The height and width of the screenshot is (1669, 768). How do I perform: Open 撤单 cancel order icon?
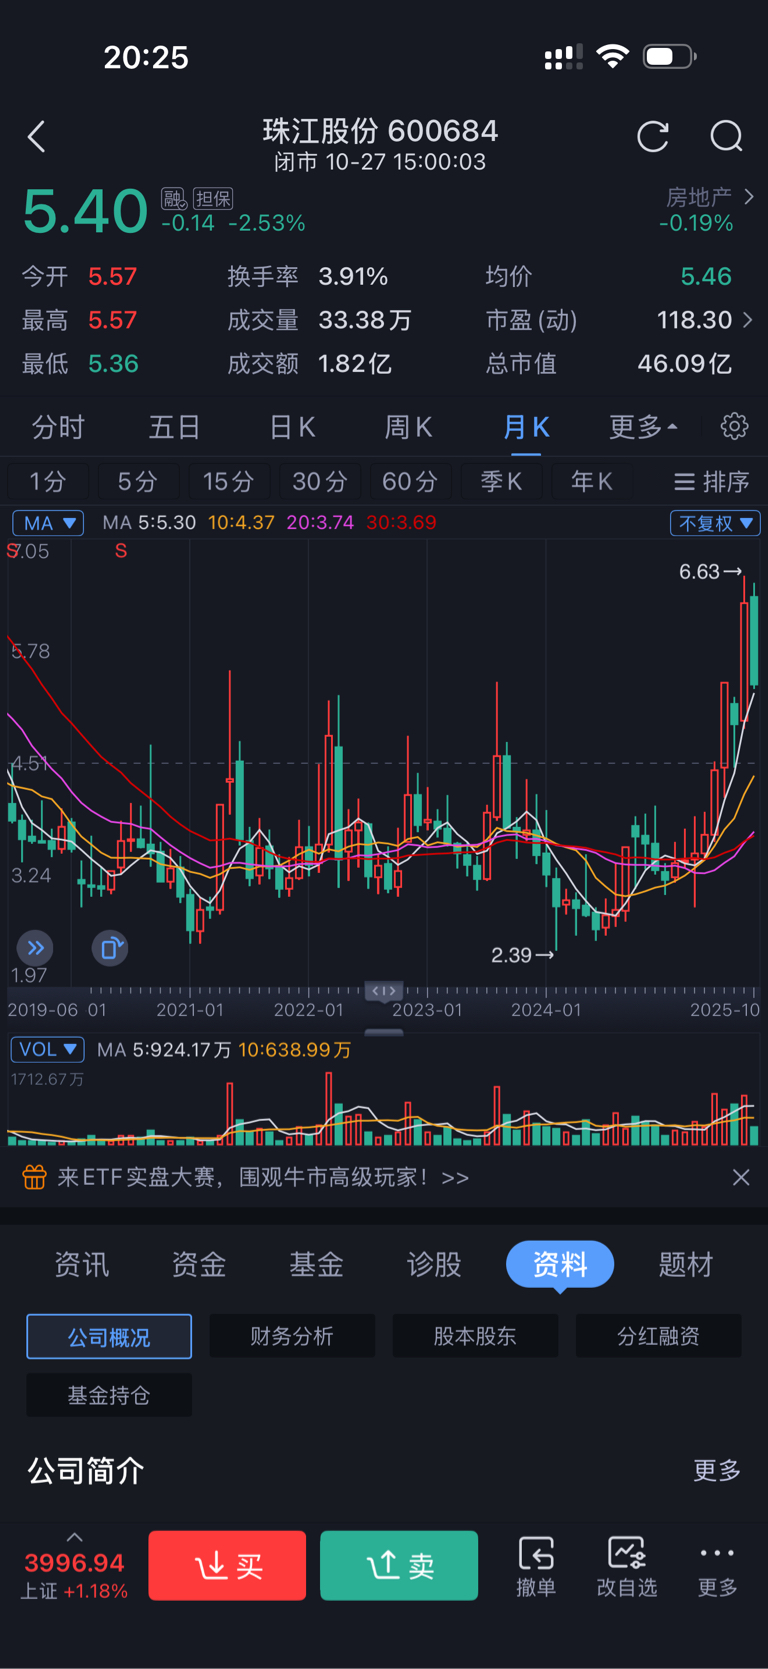536,1567
